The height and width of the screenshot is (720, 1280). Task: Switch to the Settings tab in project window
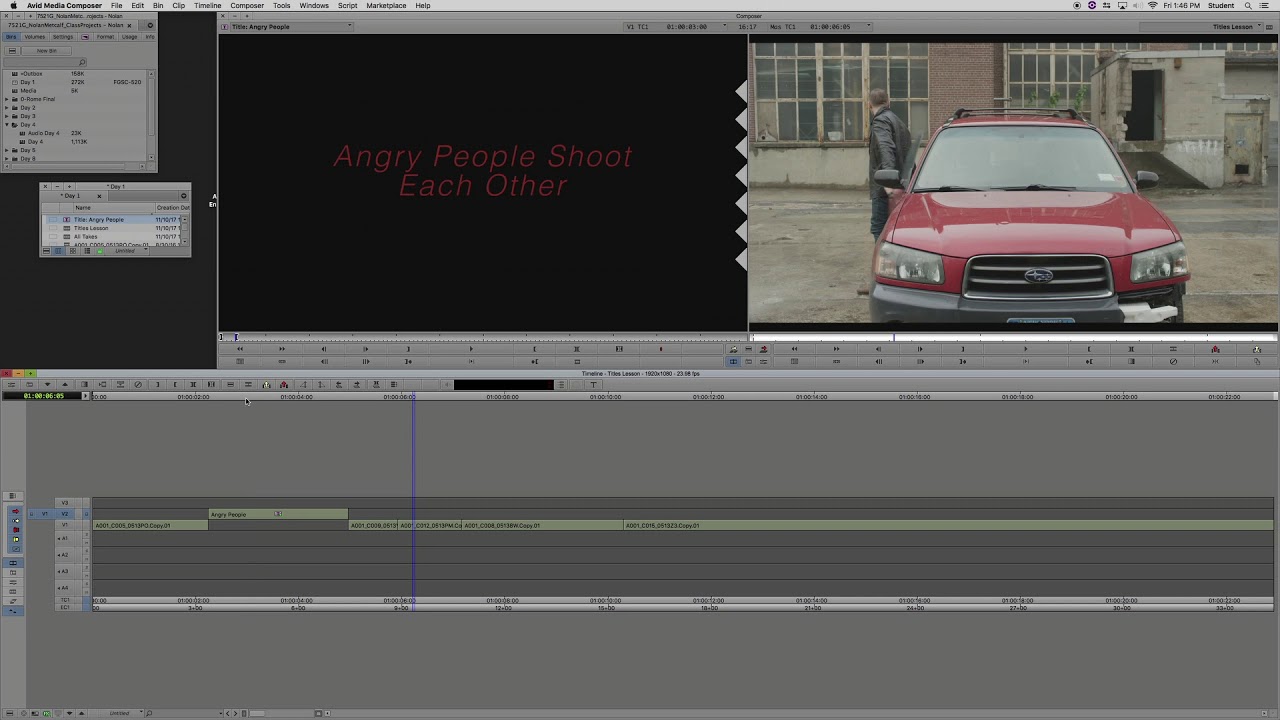tap(63, 37)
